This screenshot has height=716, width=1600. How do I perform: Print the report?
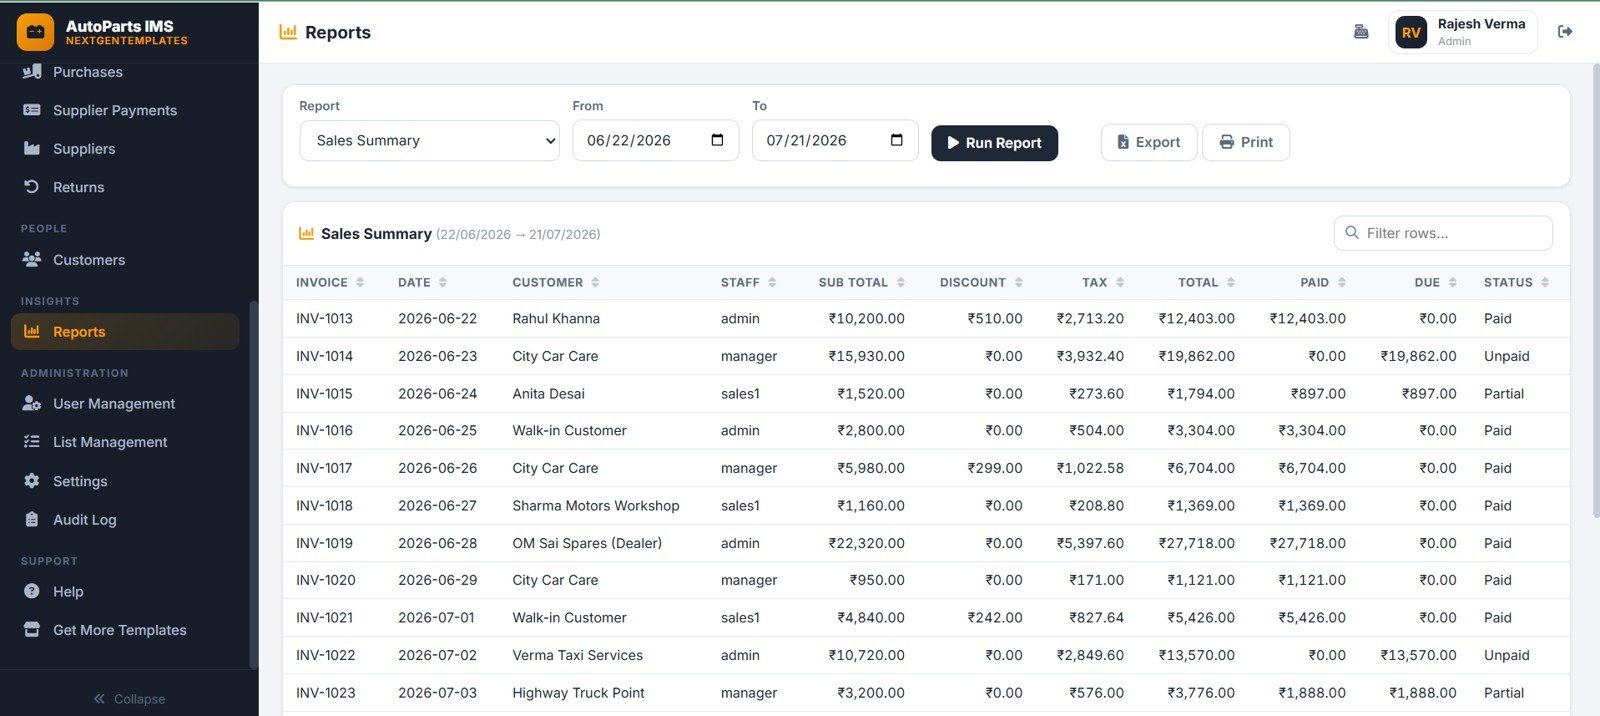tap(1245, 142)
